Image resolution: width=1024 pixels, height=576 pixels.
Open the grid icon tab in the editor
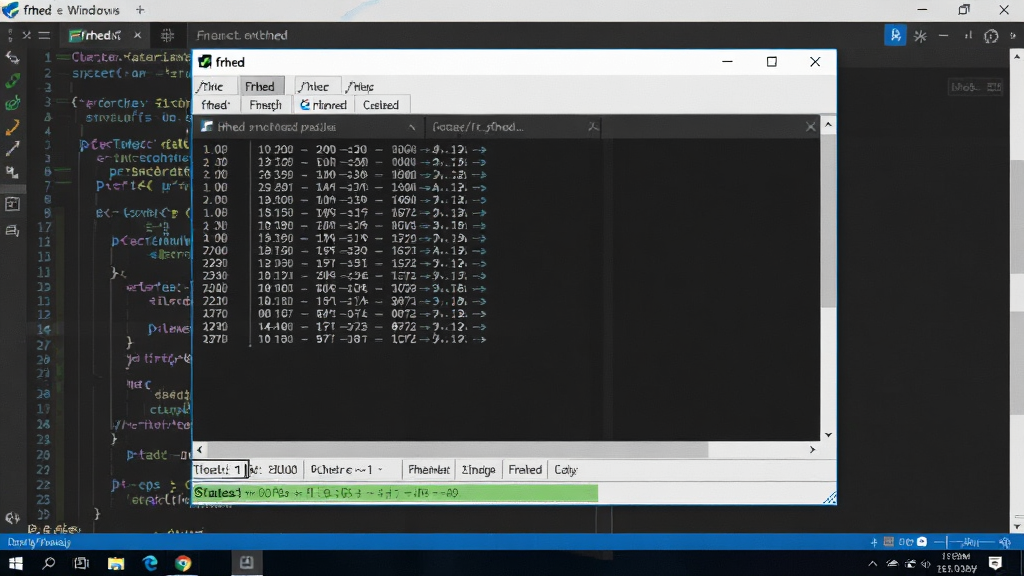tap(167, 35)
